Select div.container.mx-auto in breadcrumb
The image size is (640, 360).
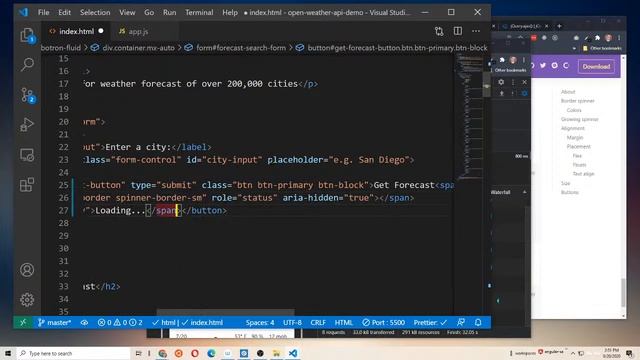138,48
